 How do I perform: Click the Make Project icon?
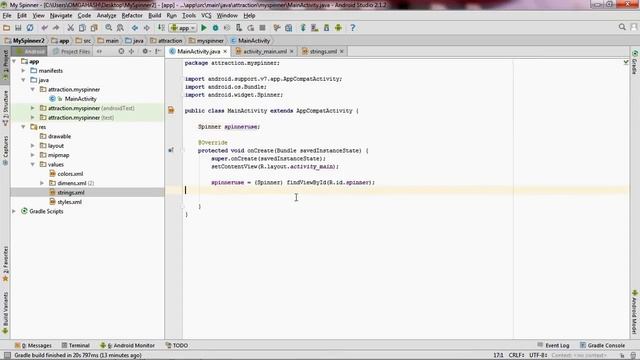[x=162, y=28]
